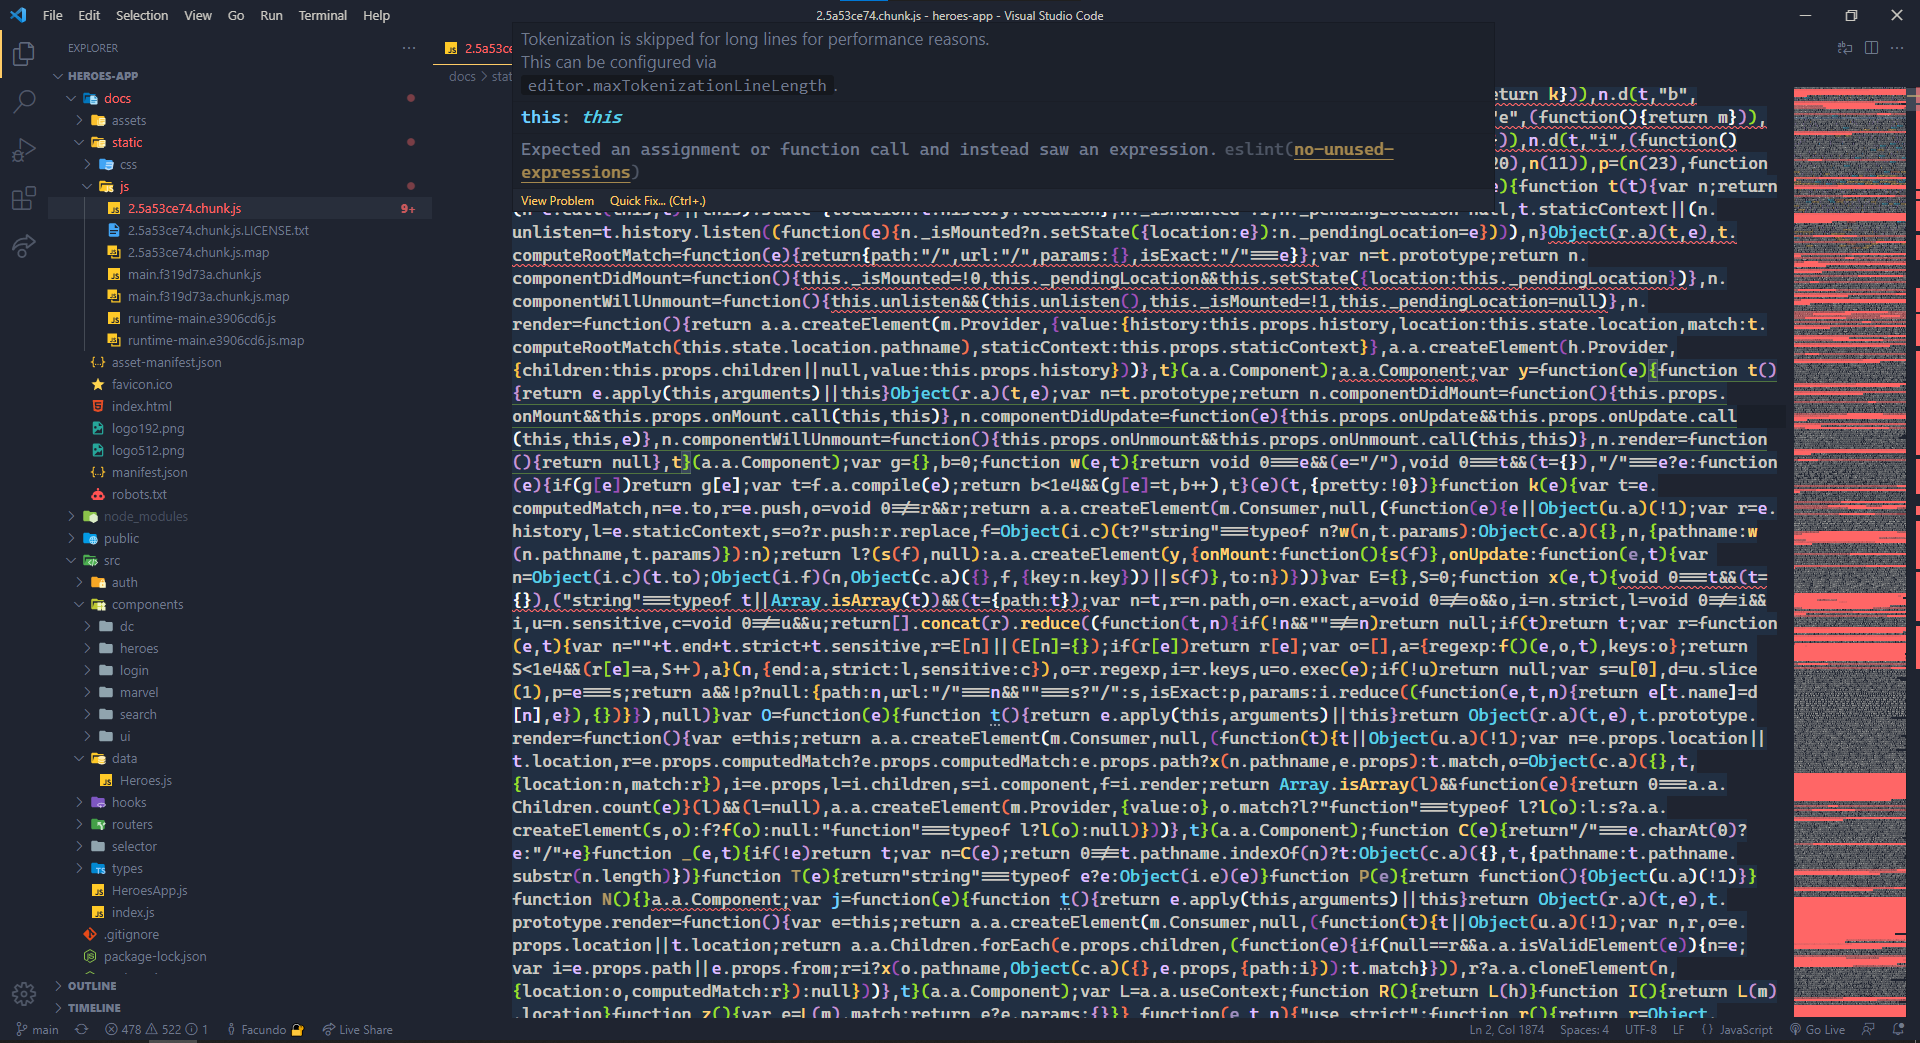Open the Extensions view
This screenshot has width=1920, height=1043.
coord(24,198)
